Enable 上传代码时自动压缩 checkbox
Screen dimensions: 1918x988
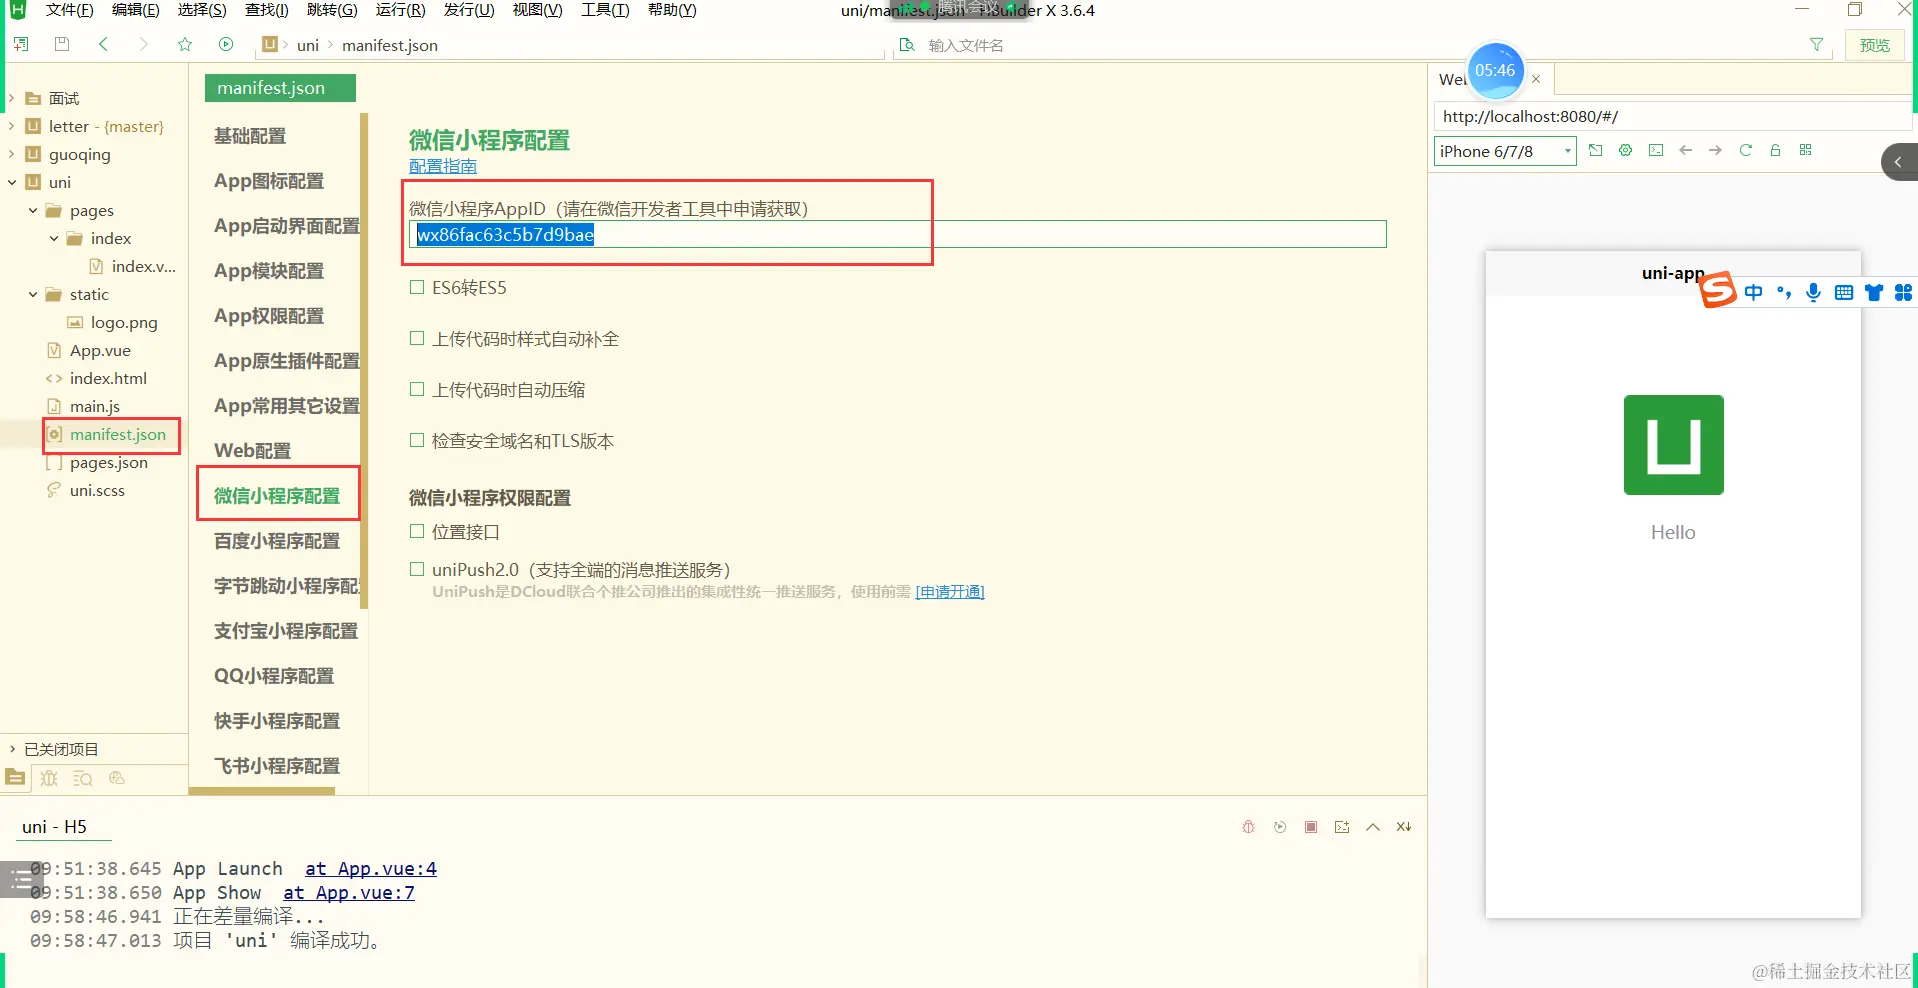(x=417, y=389)
